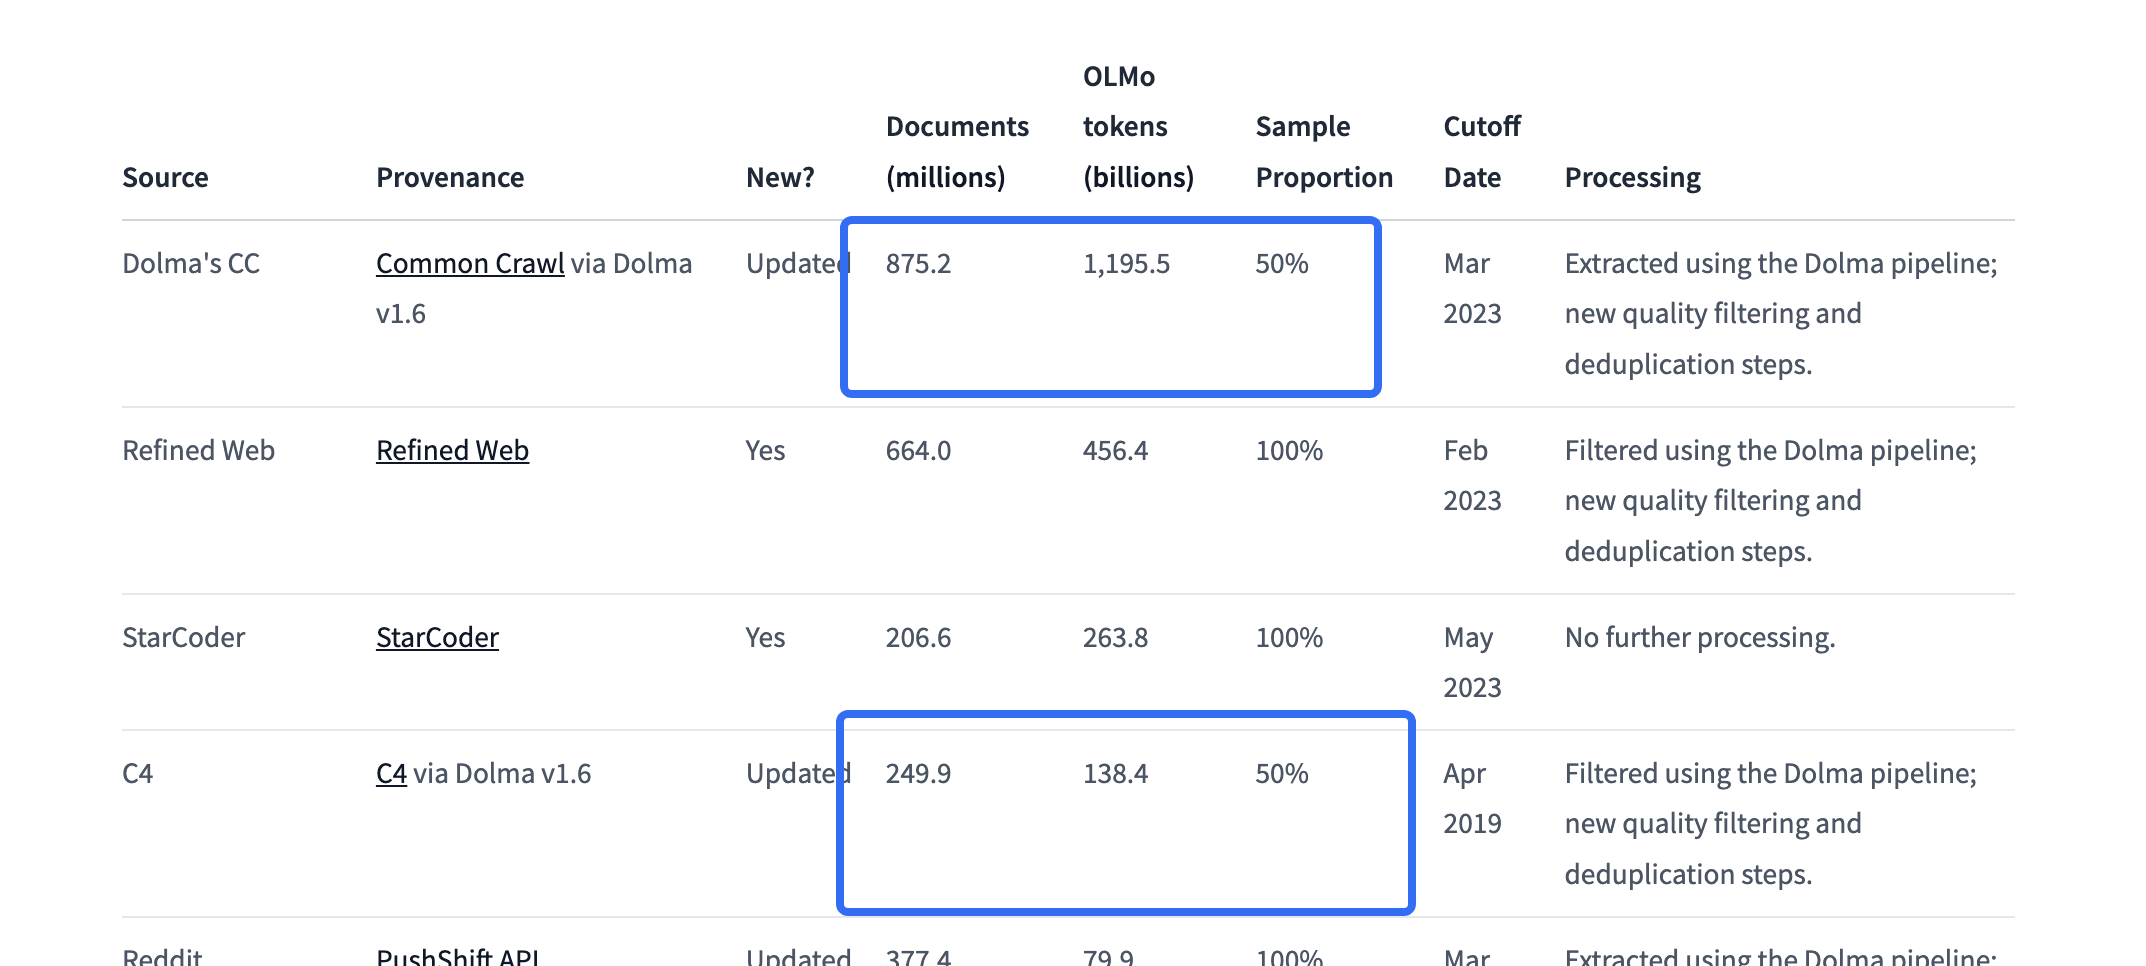Image resolution: width=2146 pixels, height=966 pixels.
Task: Click the OLMo tokens (billions) header
Action: (1138, 126)
